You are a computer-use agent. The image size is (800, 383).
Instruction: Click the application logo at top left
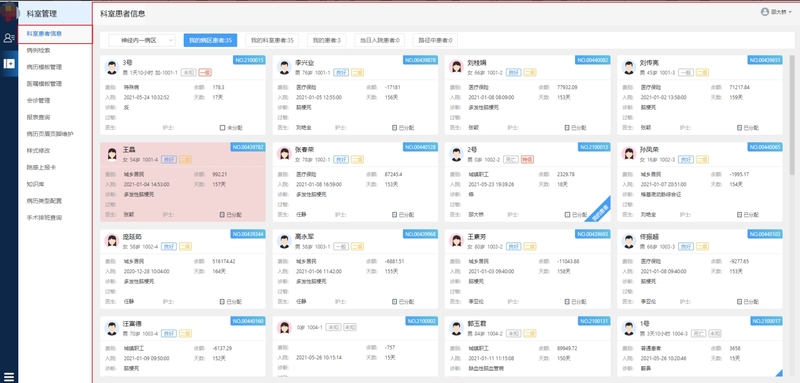(x=9, y=12)
